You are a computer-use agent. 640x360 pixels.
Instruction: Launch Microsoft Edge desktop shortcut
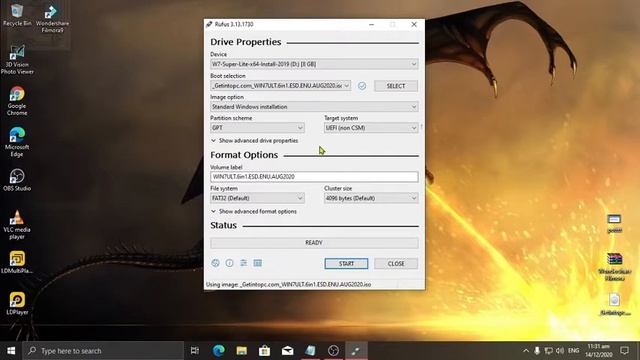[17, 142]
